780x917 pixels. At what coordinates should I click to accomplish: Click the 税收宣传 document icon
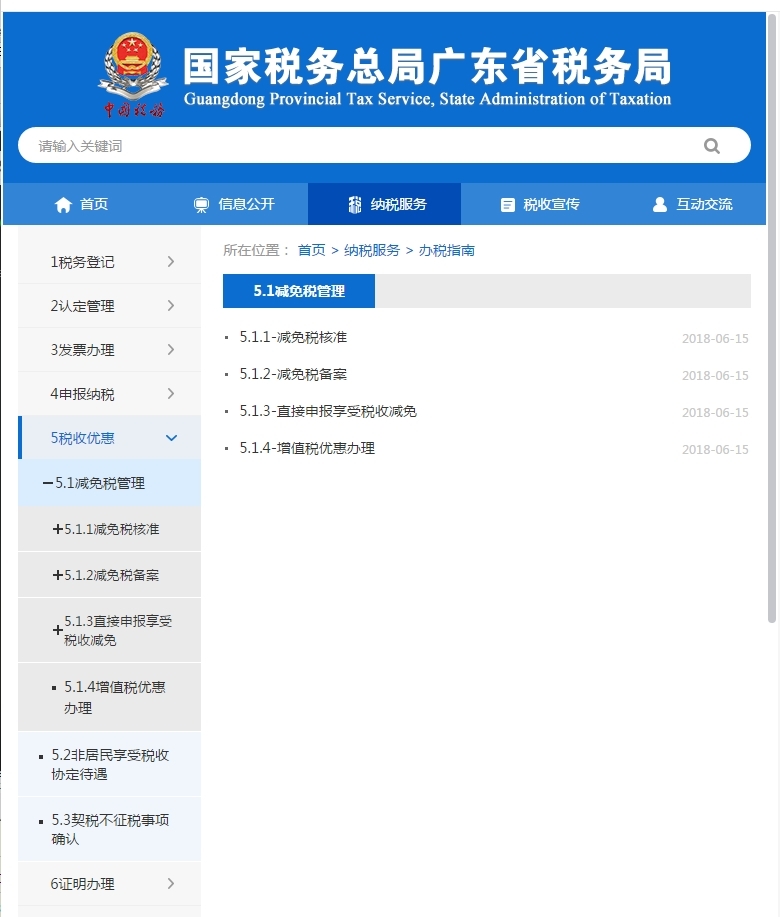click(508, 205)
